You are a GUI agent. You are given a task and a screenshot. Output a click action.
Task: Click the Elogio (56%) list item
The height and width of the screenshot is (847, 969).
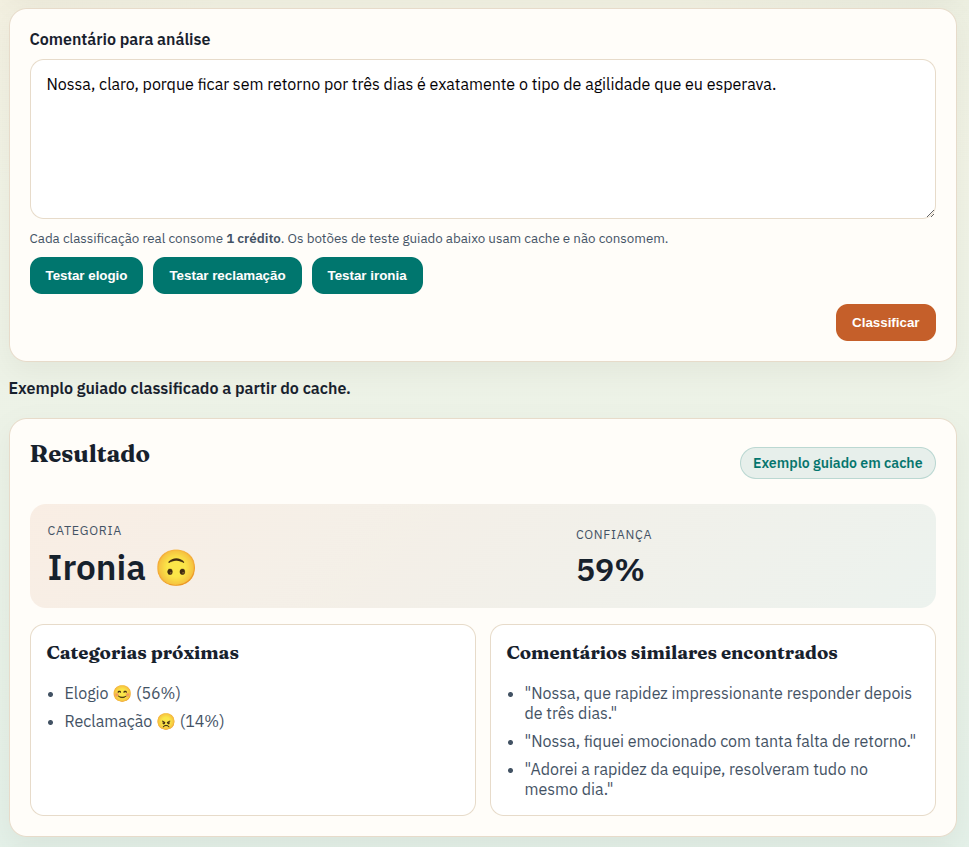[122, 693]
